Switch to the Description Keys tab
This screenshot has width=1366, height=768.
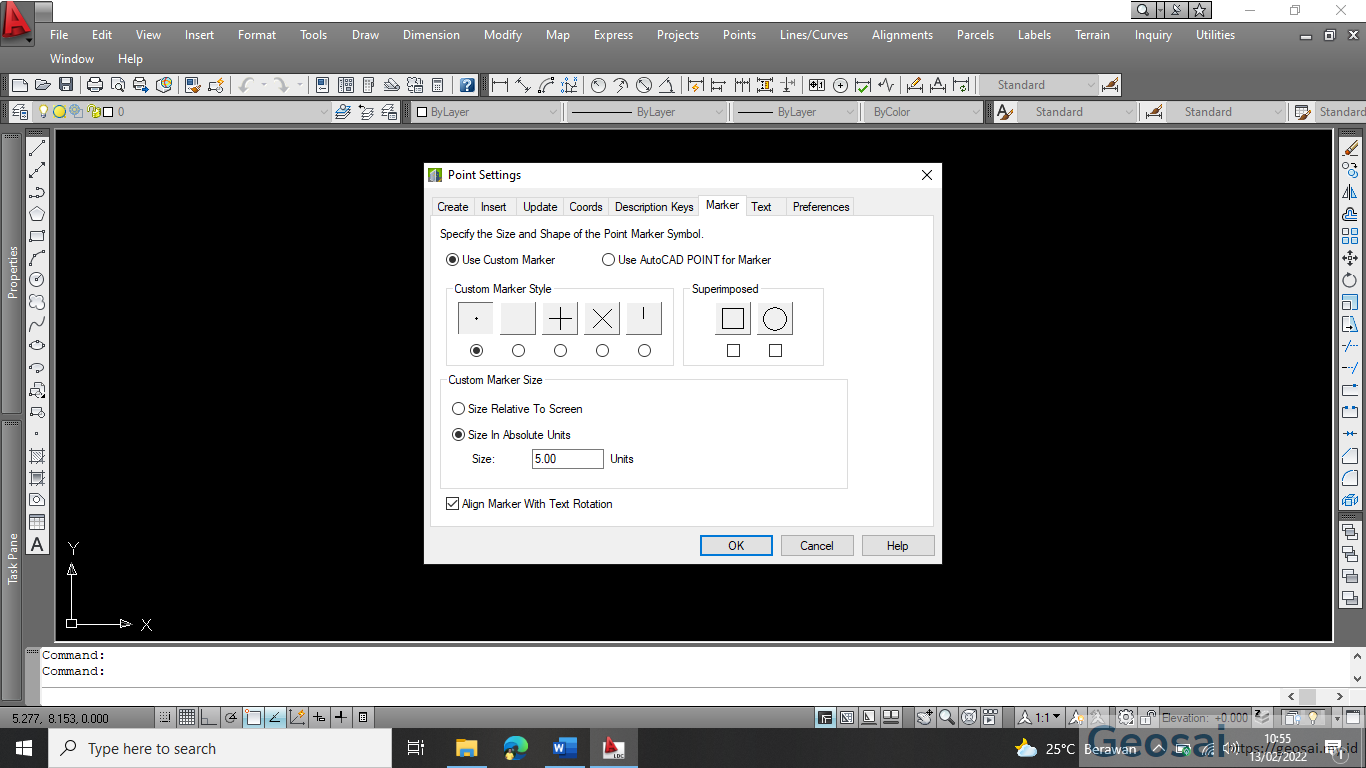coord(653,207)
